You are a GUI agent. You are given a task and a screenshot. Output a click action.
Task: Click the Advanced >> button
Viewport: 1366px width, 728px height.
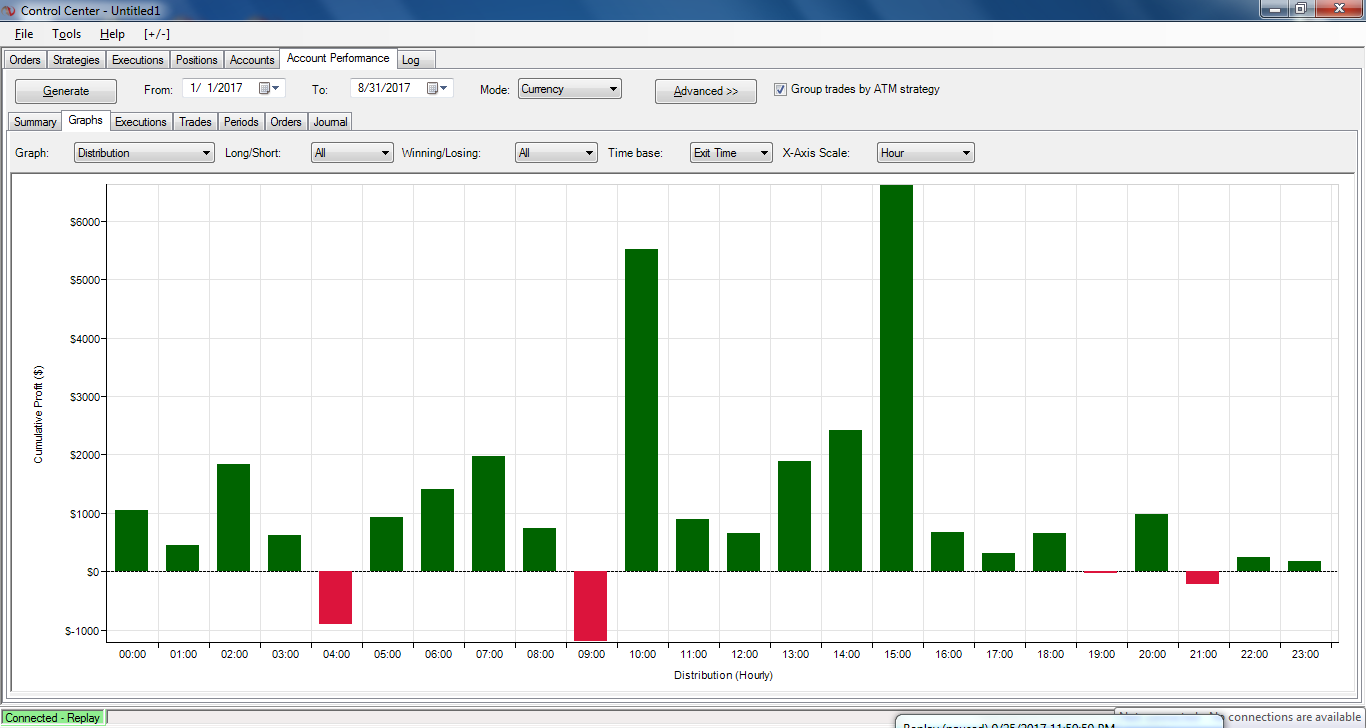pyautogui.click(x=706, y=91)
